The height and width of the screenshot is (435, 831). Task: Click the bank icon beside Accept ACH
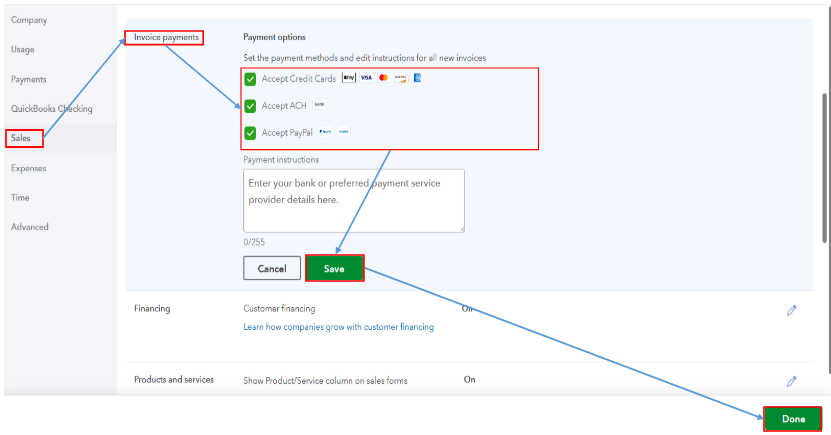tap(320, 105)
